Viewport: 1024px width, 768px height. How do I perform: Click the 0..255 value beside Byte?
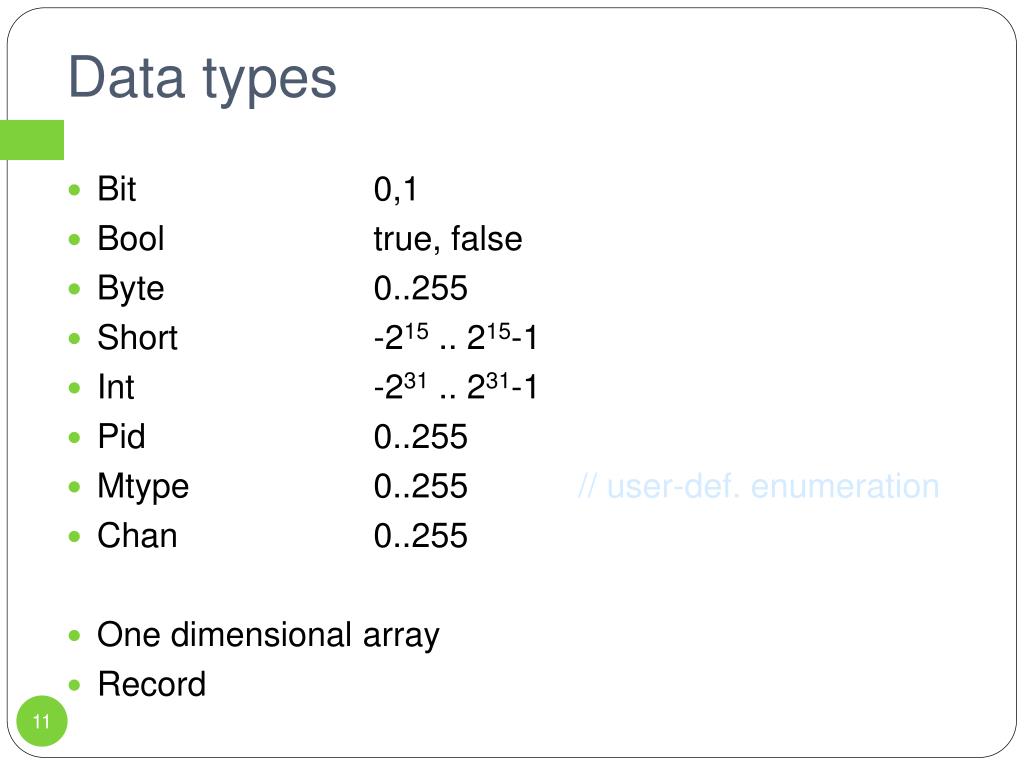coord(421,289)
